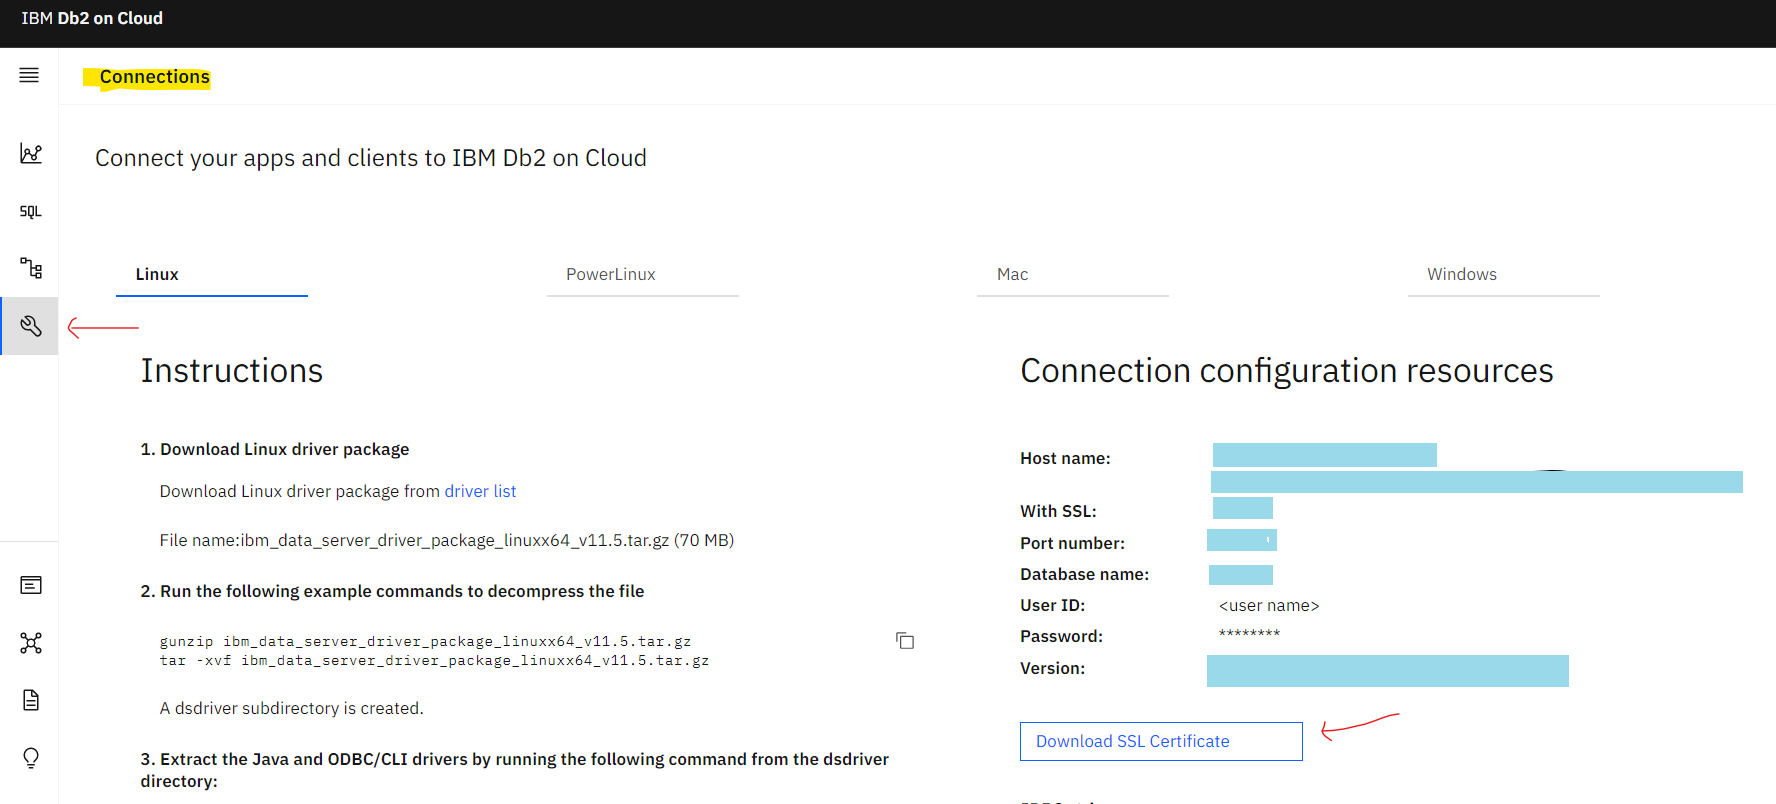Open the document icon in sidebar

(30, 700)
